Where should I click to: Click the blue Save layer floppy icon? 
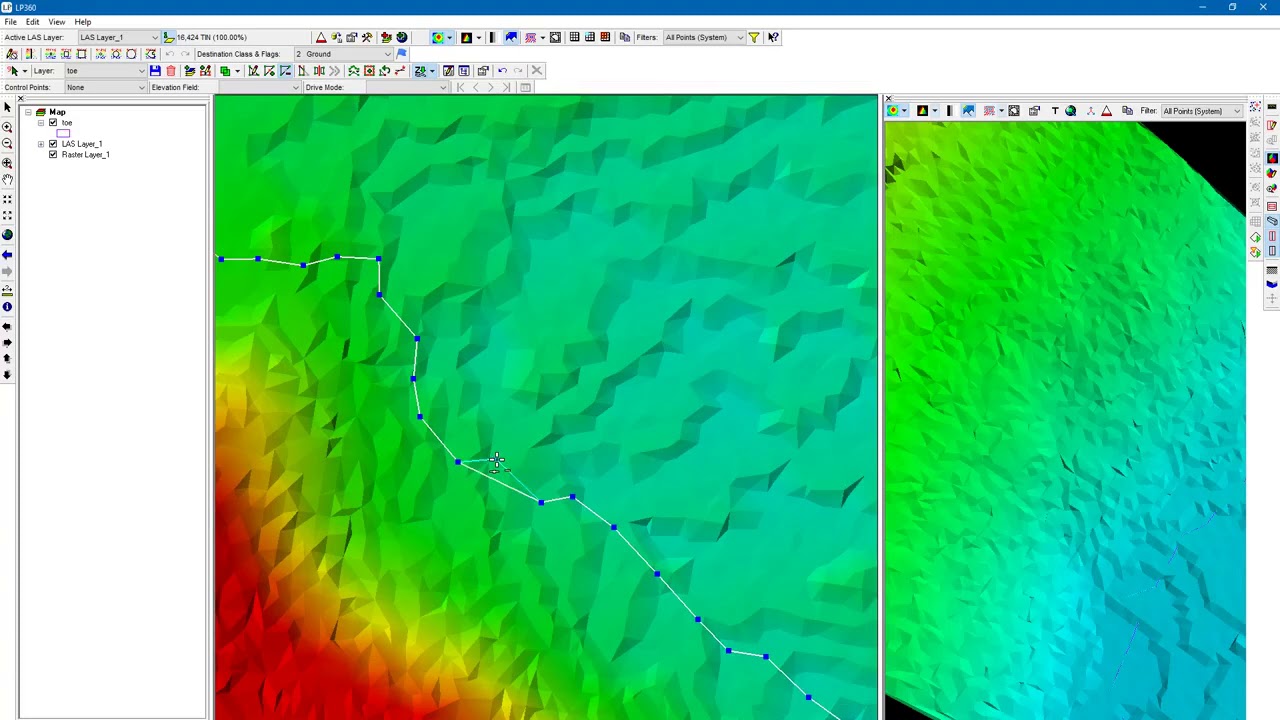click(155, 71)
